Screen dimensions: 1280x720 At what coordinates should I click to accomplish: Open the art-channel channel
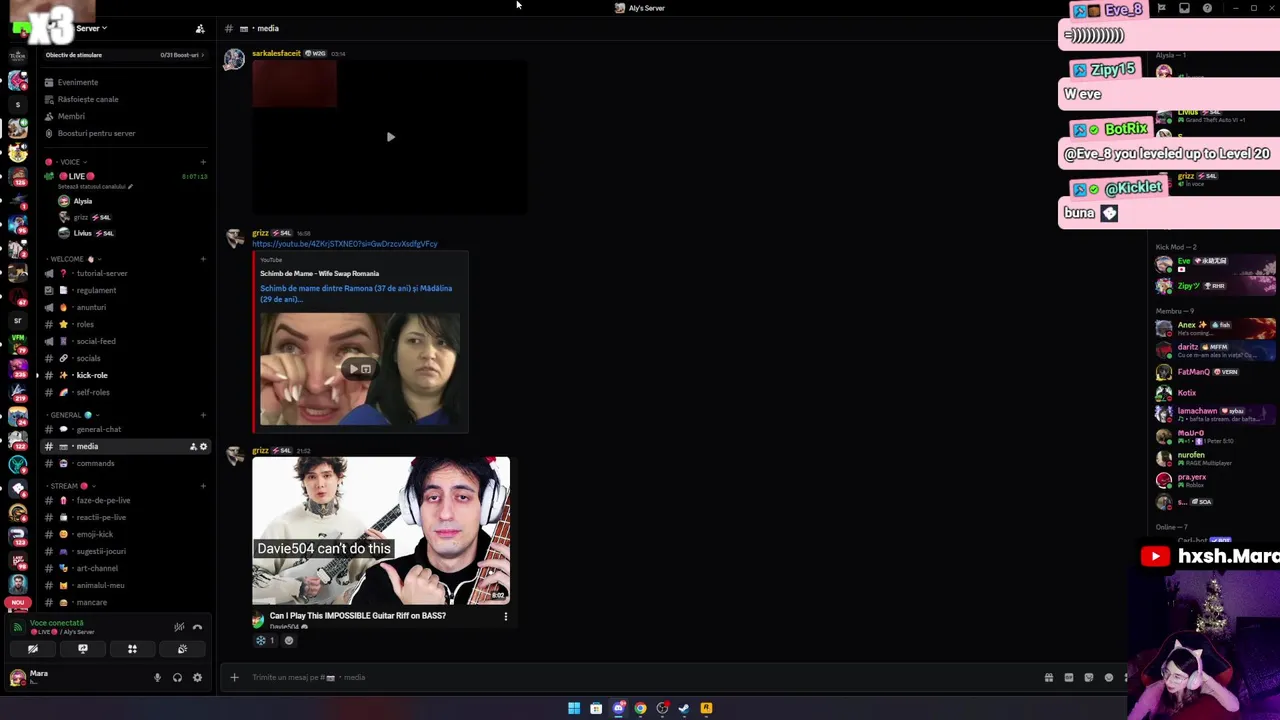pyautogui.click(x=97, y=568)
